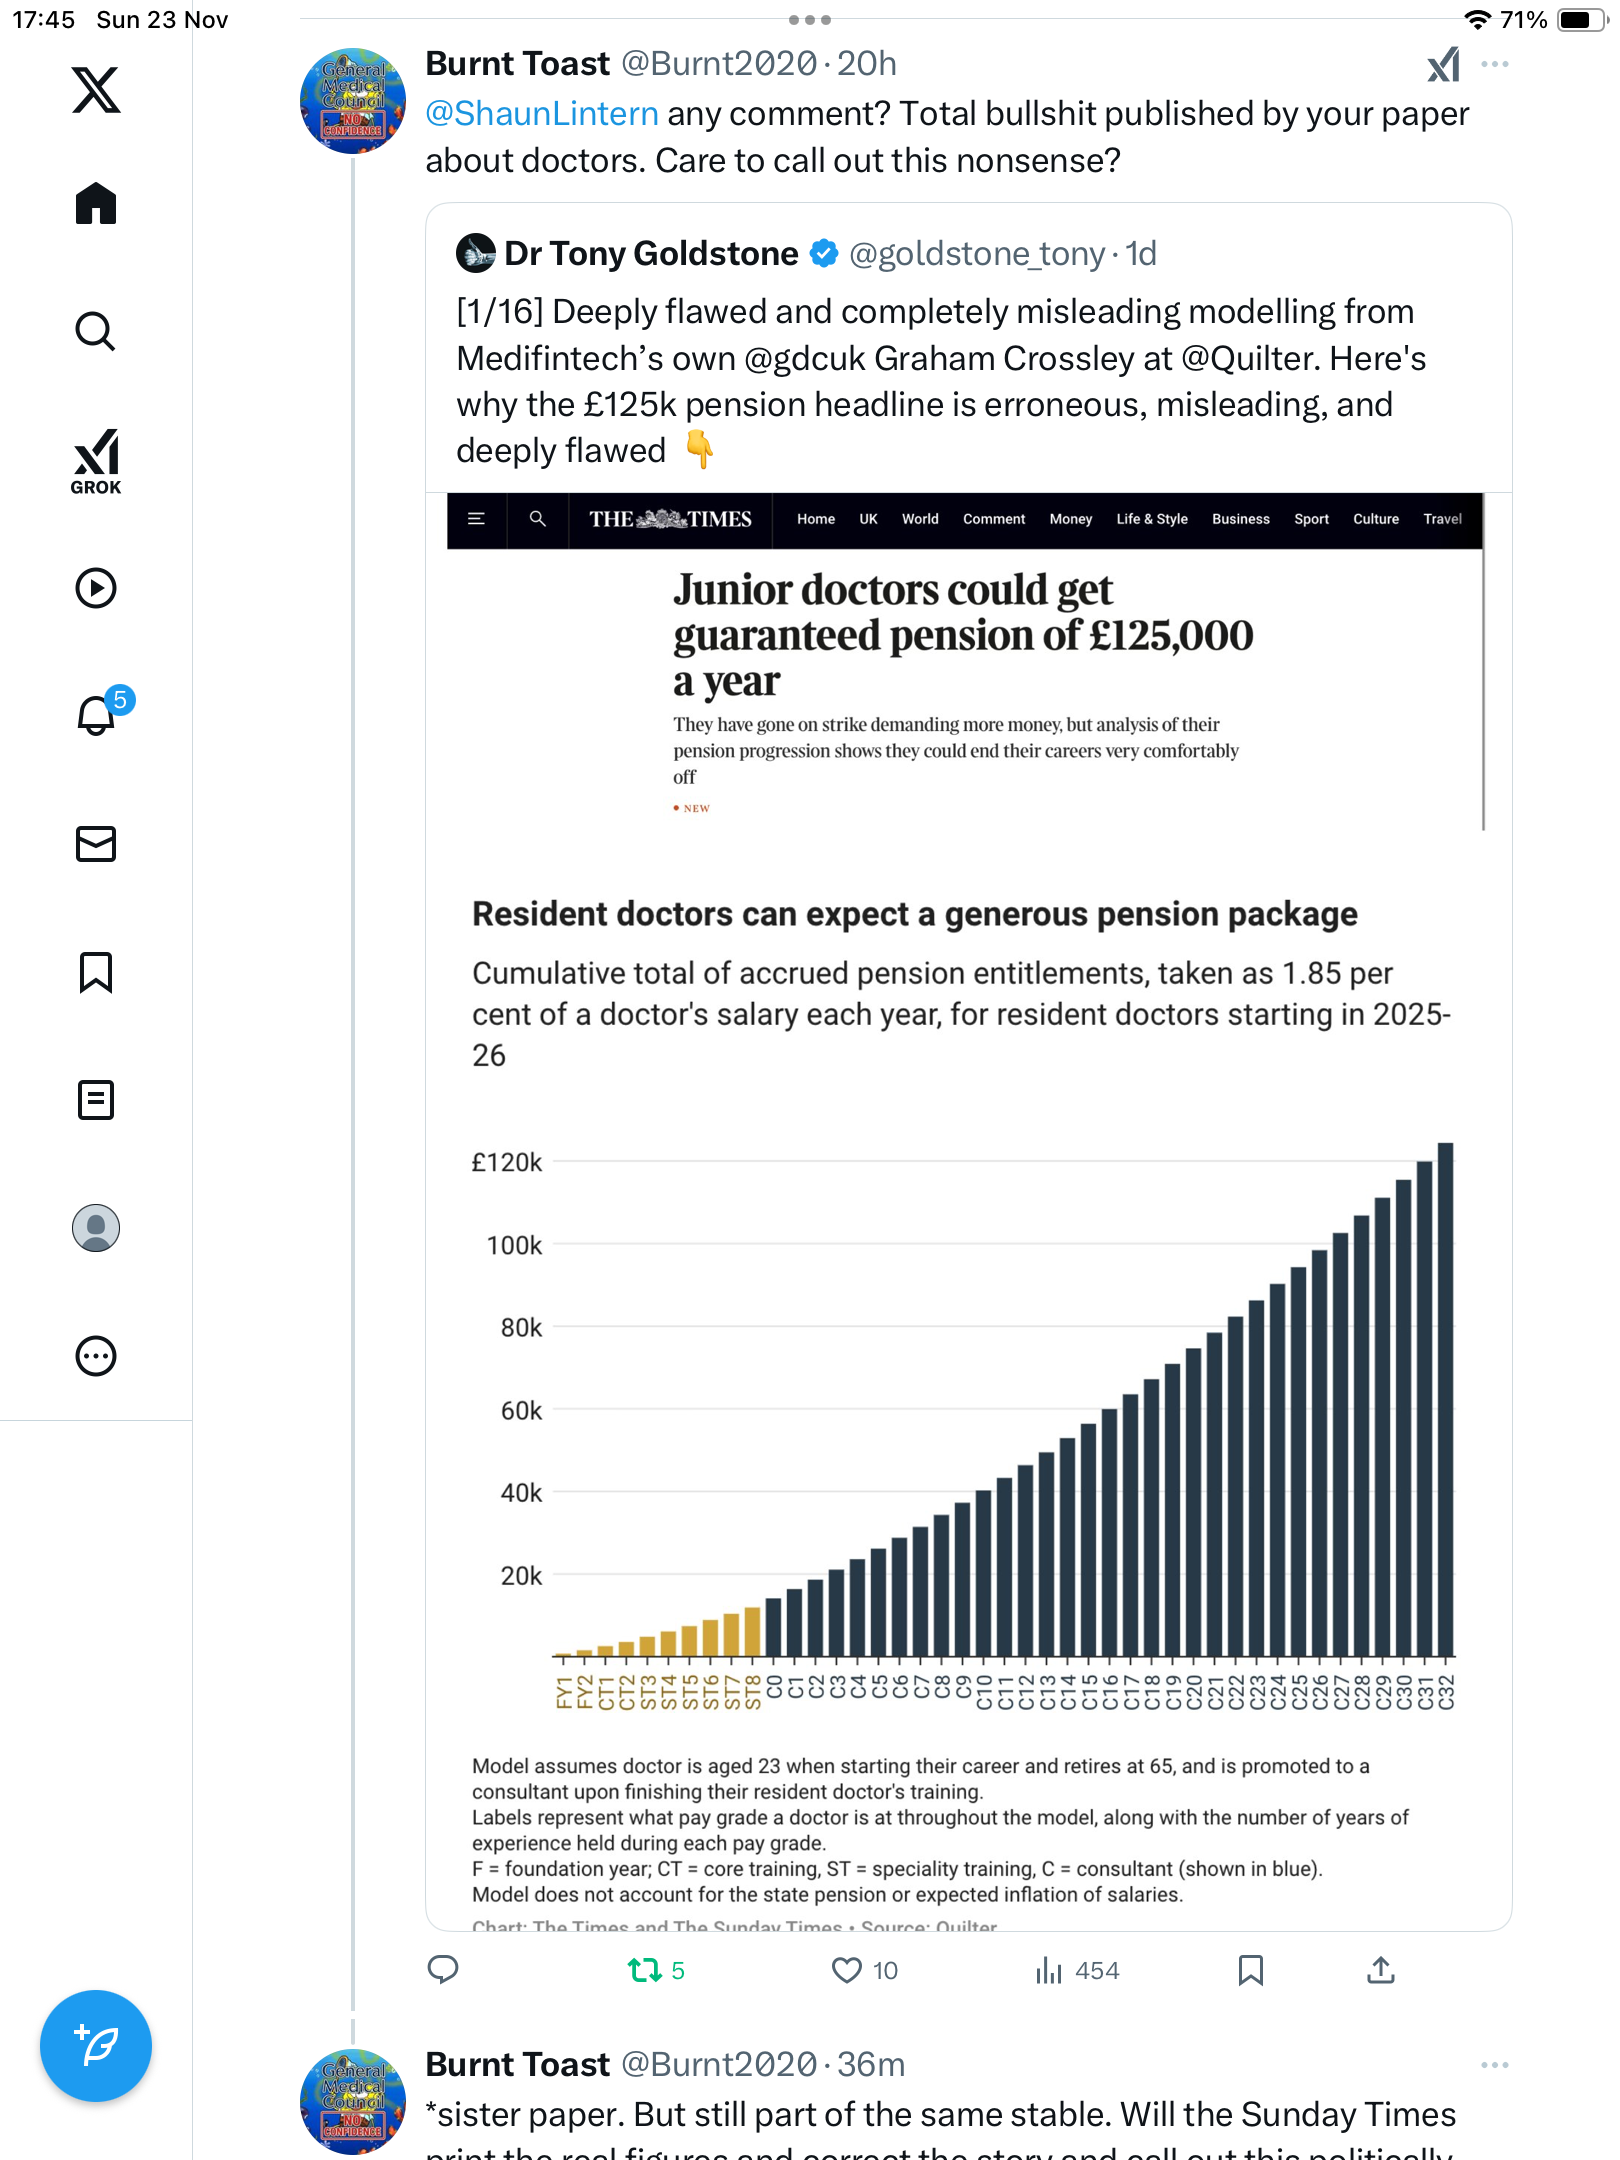1620x2160 pixels.
Task: Open notifications bell with 5 badge
Action: pyautogui.click(x=96, y=715)
